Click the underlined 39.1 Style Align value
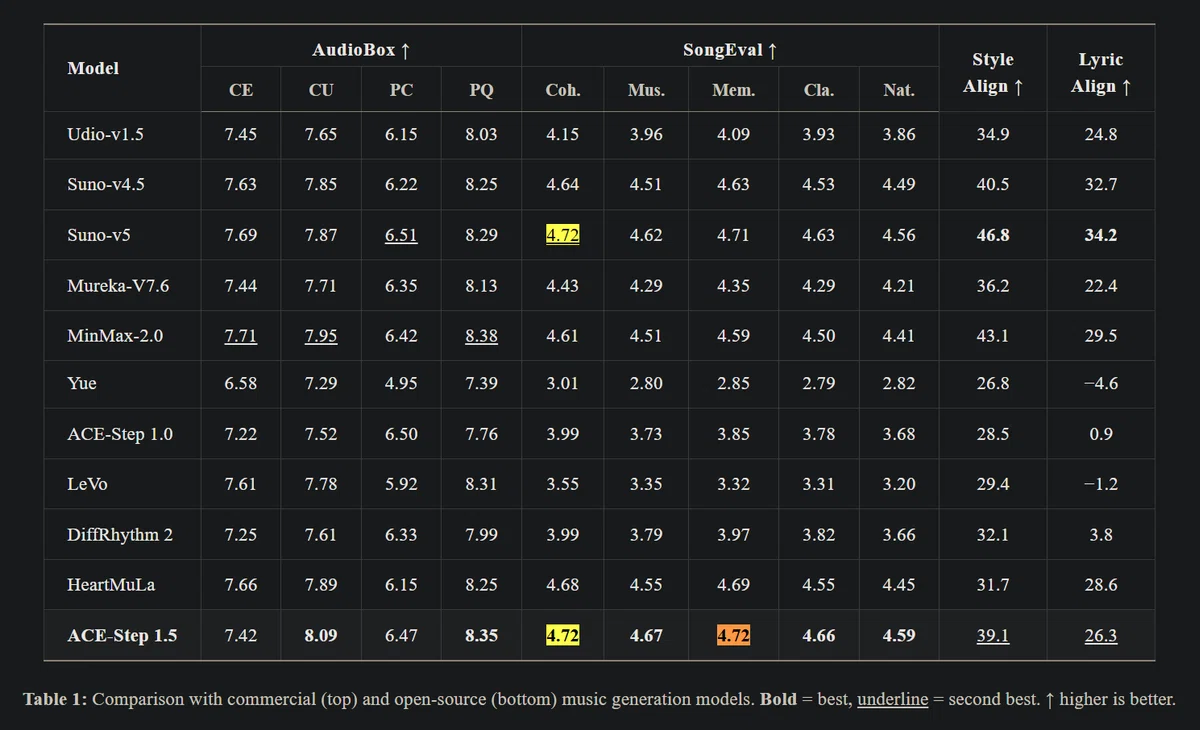Image resolution: width=1200 pixels, height=730 pixels. coord(993,635)
